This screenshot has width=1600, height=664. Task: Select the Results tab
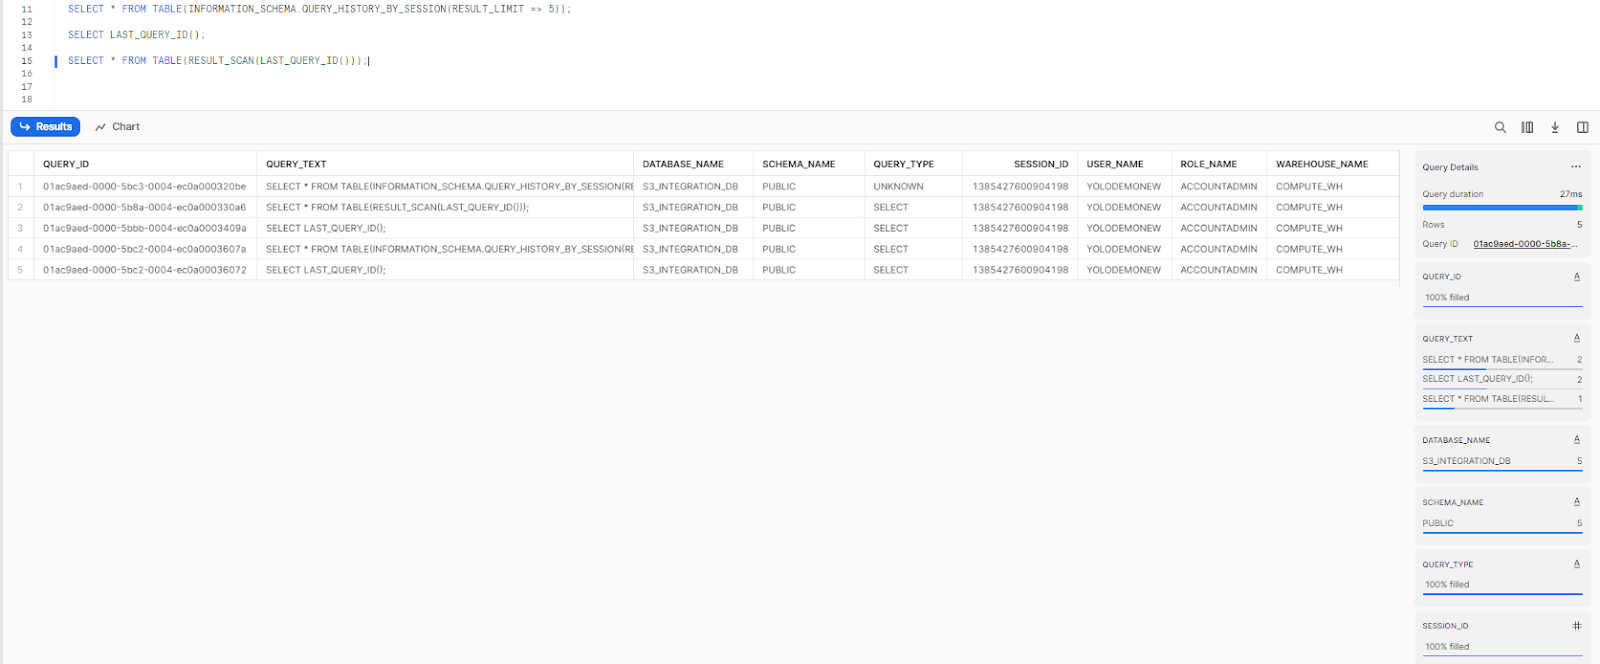(x=45, y=127)
